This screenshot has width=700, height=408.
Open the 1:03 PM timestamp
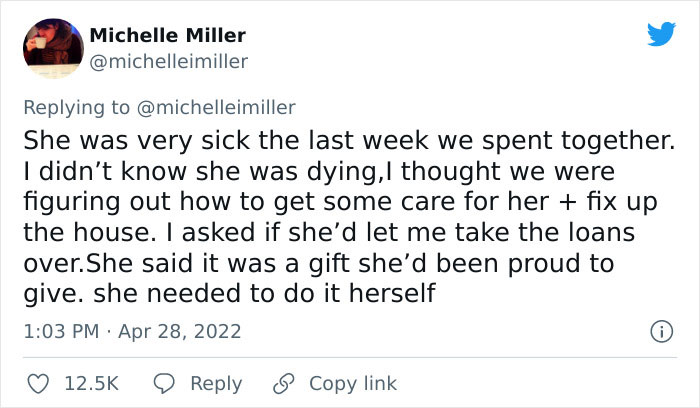(59, 331)
